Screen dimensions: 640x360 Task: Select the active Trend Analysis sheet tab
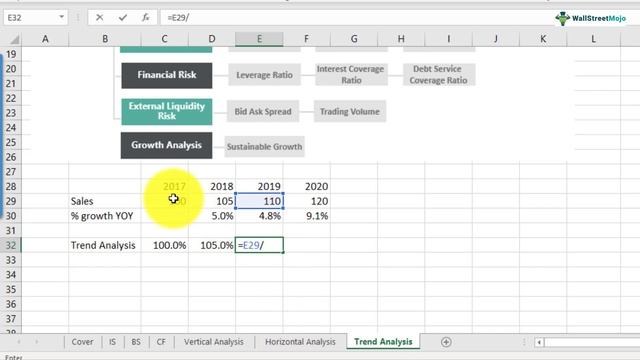click(383, 342)
